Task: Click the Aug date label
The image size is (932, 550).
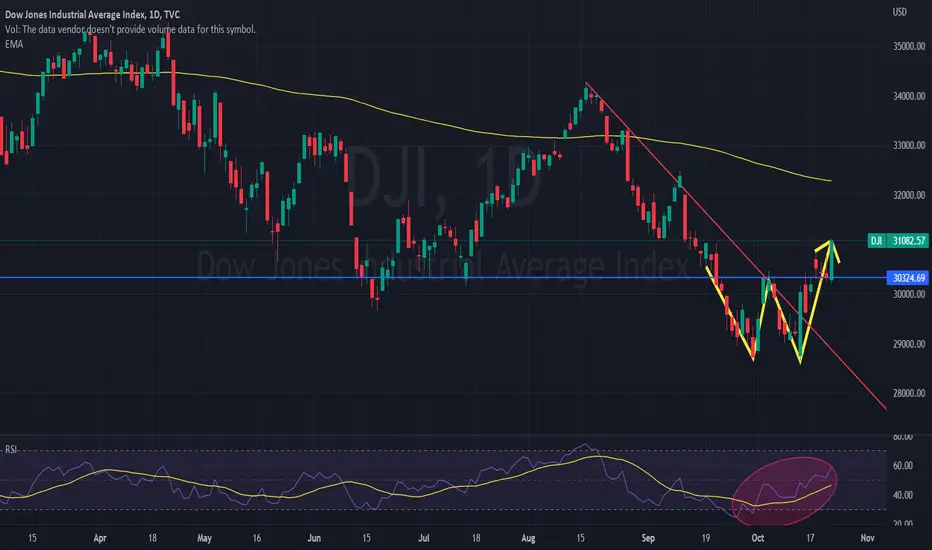Action: coord(528,538)
